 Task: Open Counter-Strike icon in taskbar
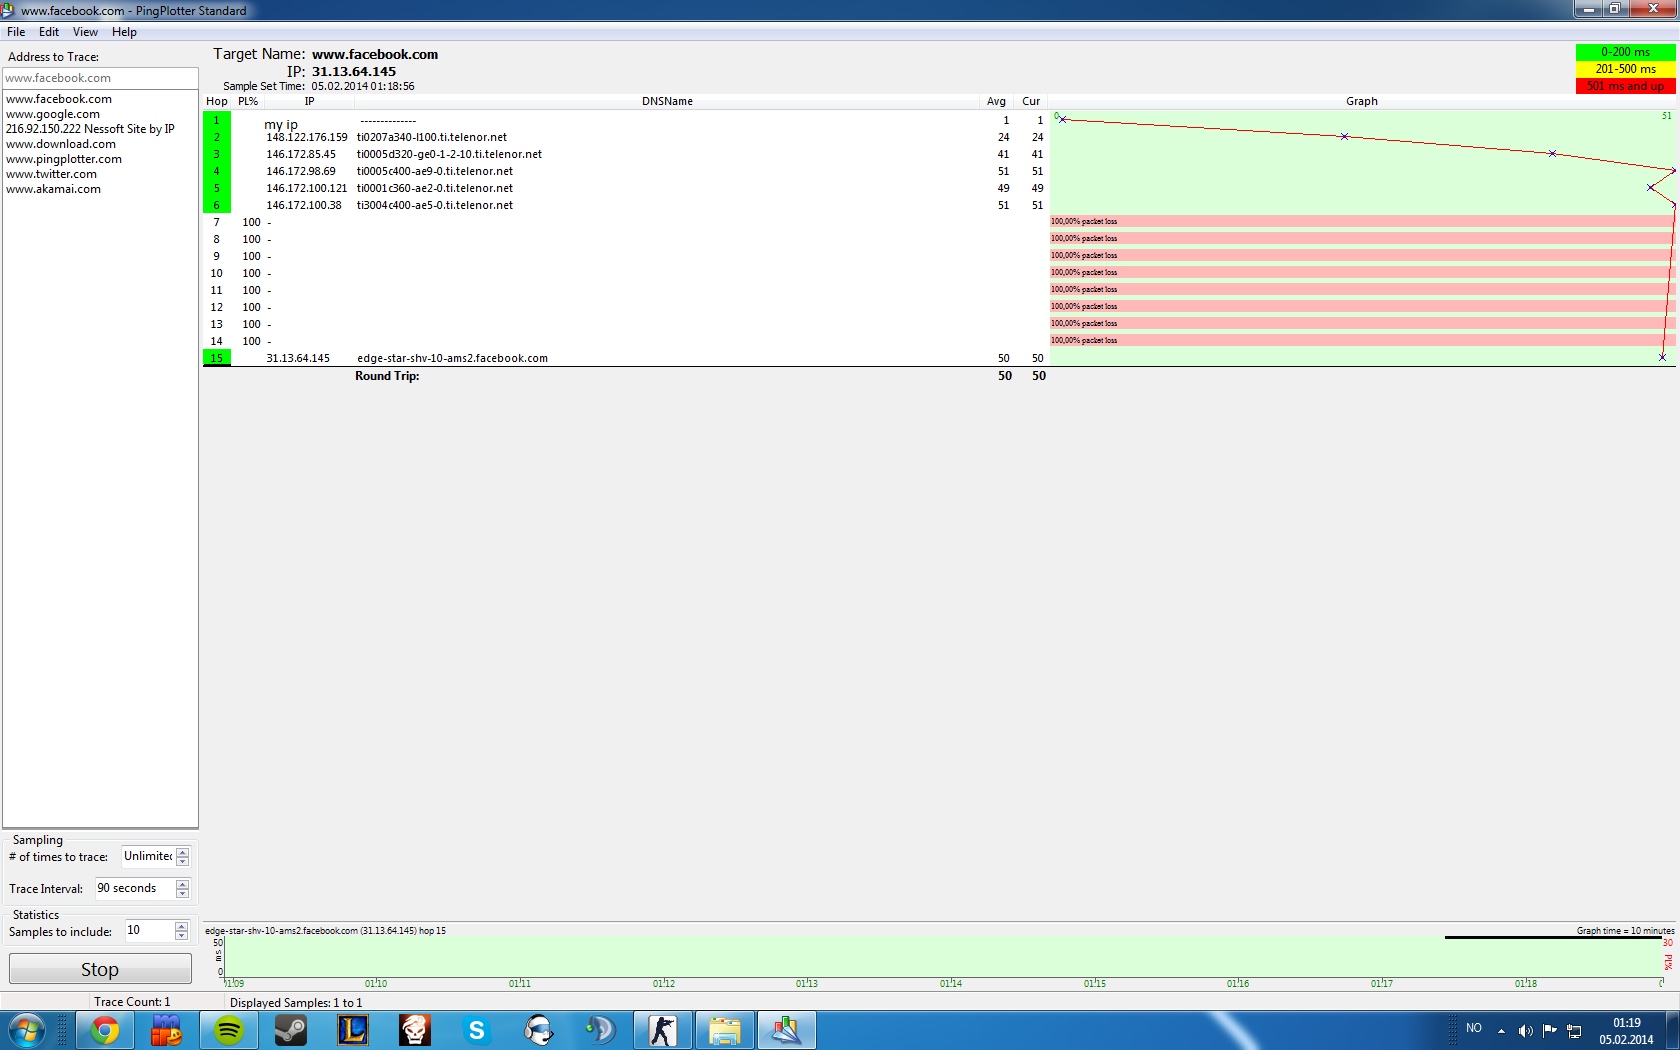click(662, 1030)
